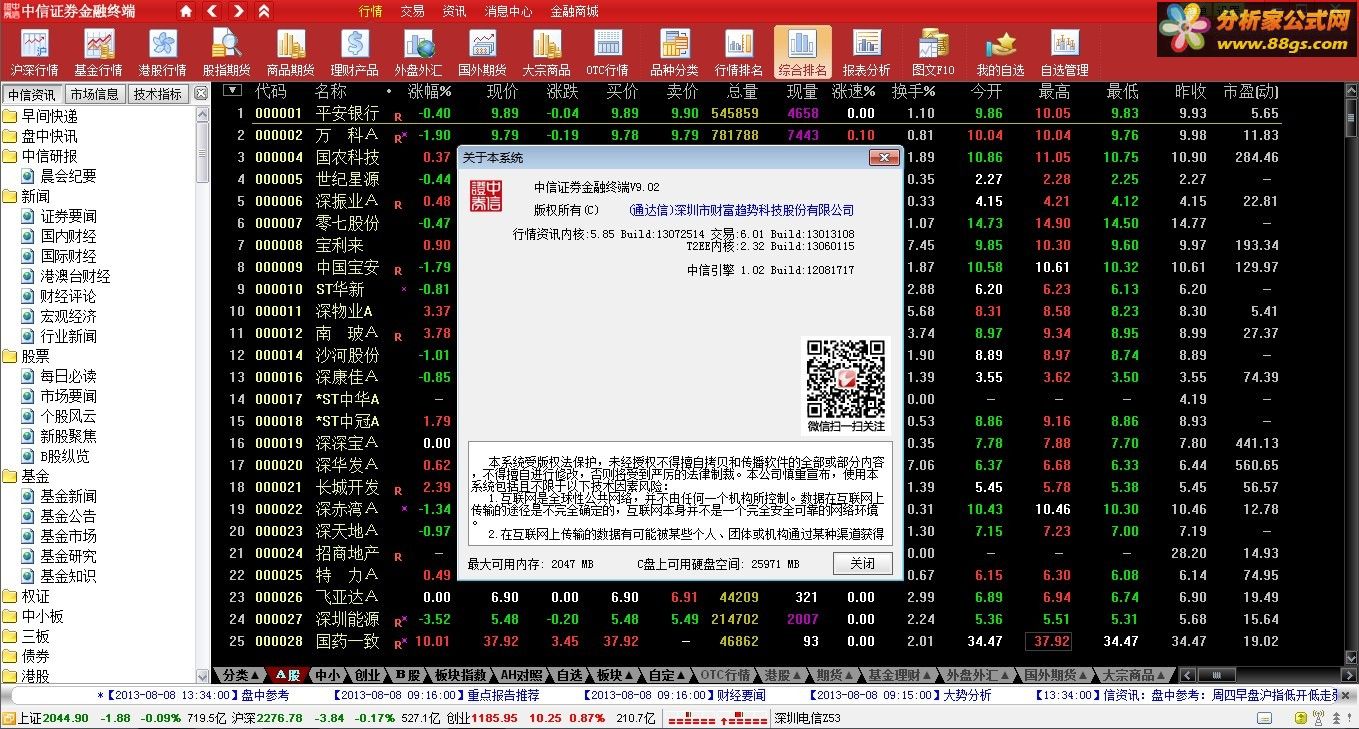
Task: Sort the table by 涨幅% column header
Action: pyautogui.click(x=430, y=91)
